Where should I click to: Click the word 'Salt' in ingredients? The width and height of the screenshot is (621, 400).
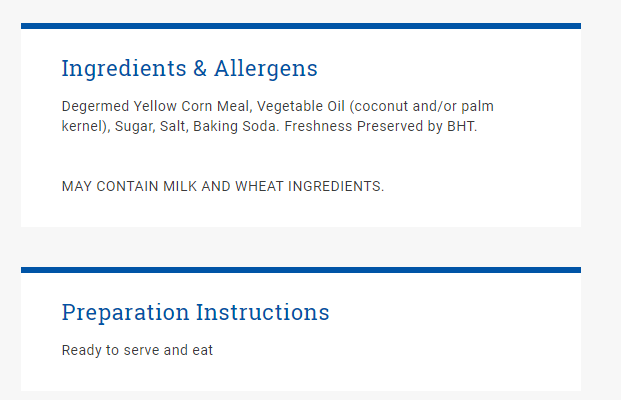pos(174,126)
